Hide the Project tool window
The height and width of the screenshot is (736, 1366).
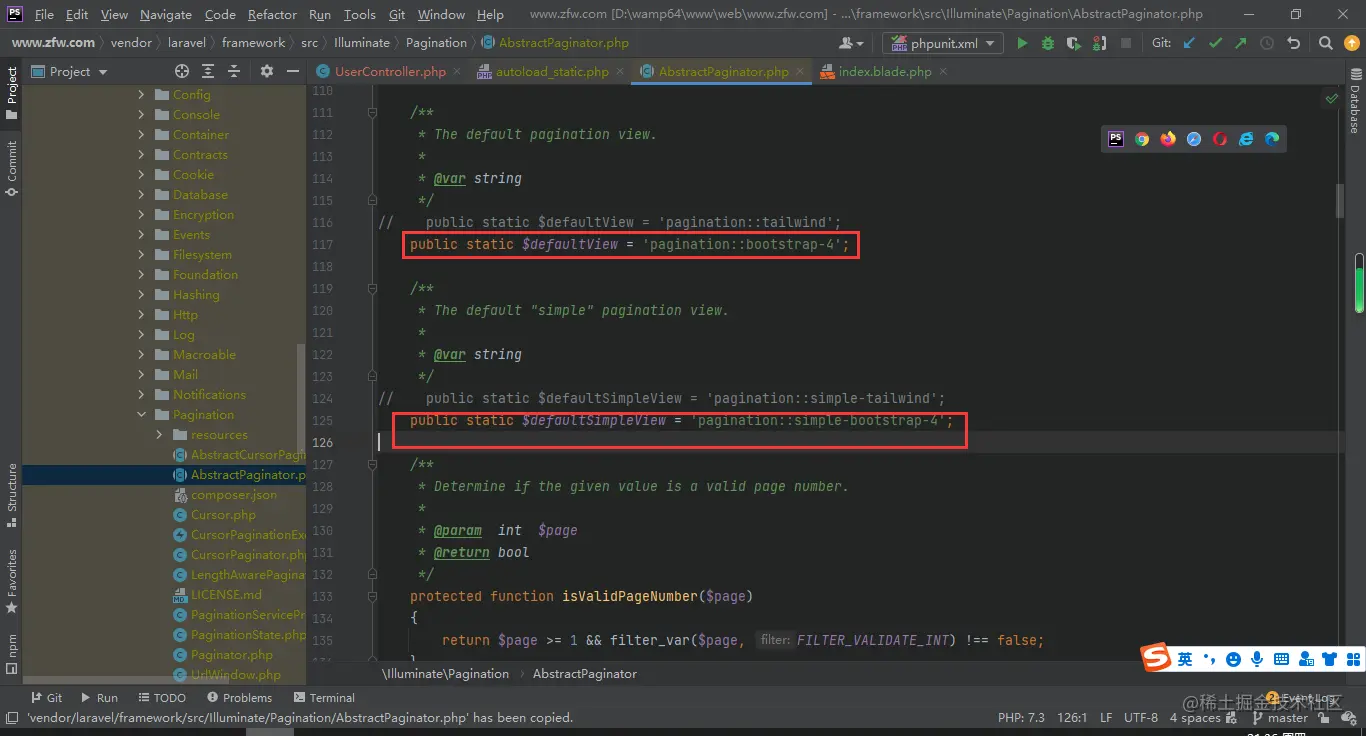point(292,71)
